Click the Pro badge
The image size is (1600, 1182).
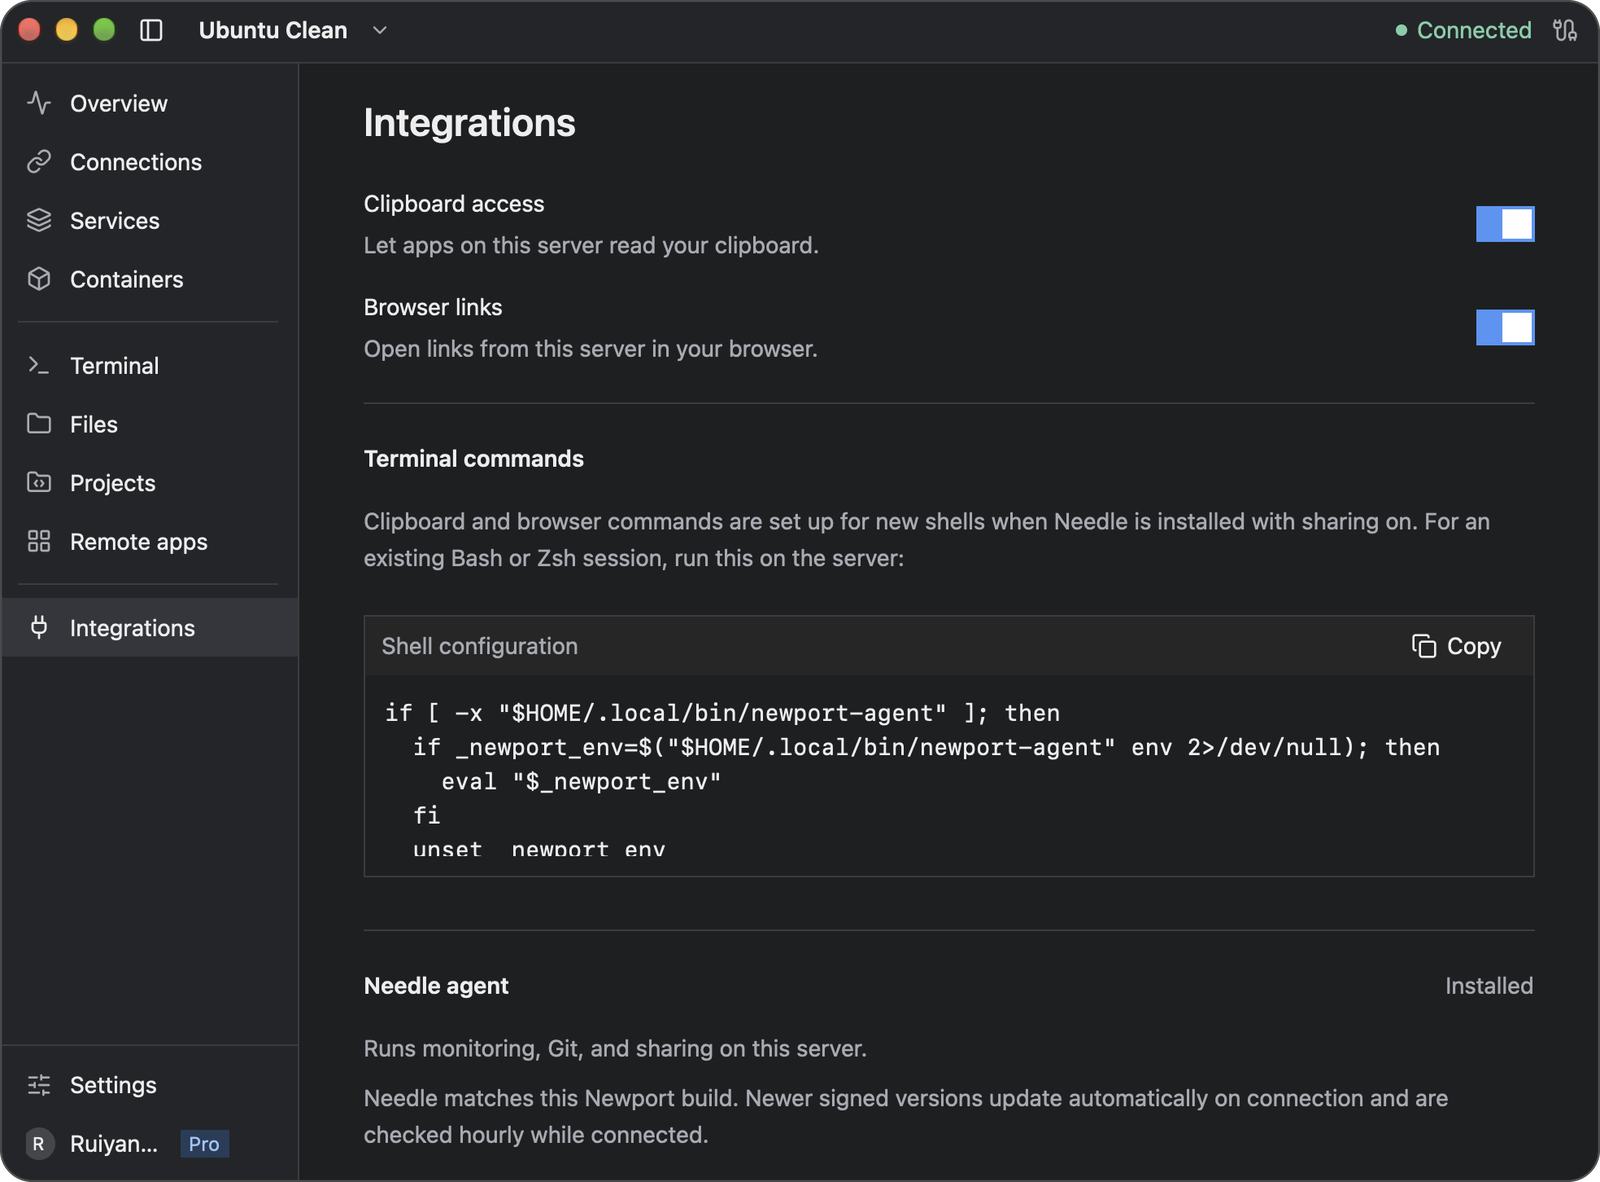click(x=204, y=1144)
